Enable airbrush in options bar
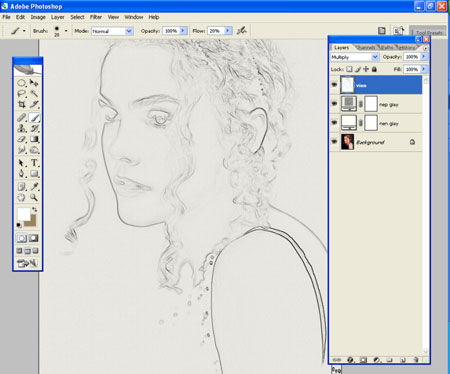The width and height of the screenshot is (450, 374). [x=242, y=31]
